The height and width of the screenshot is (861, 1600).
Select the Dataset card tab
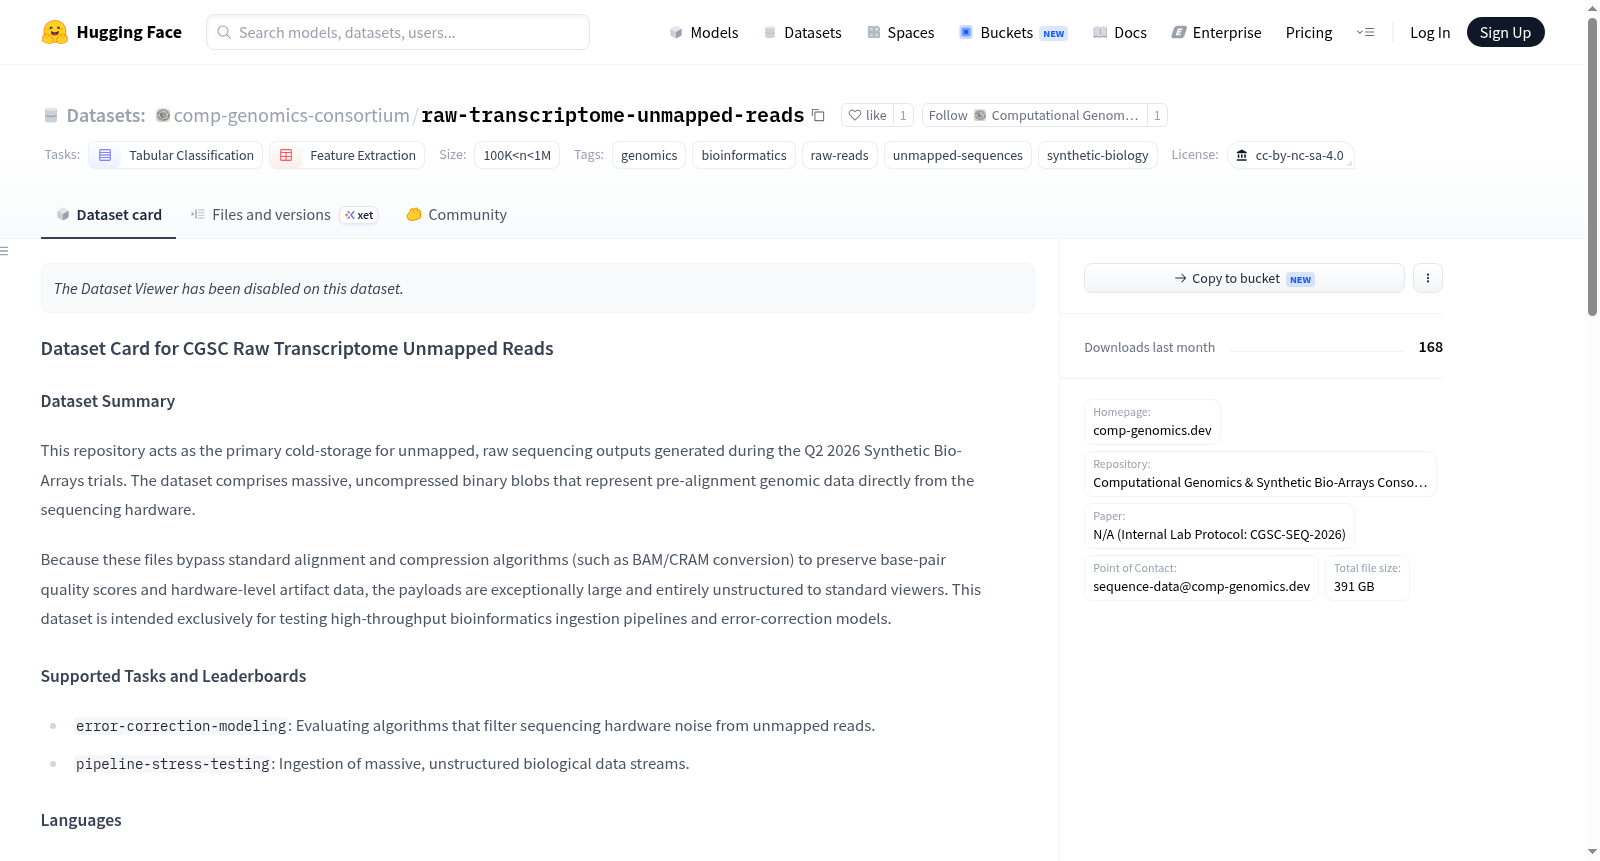[x=108, y=214]
